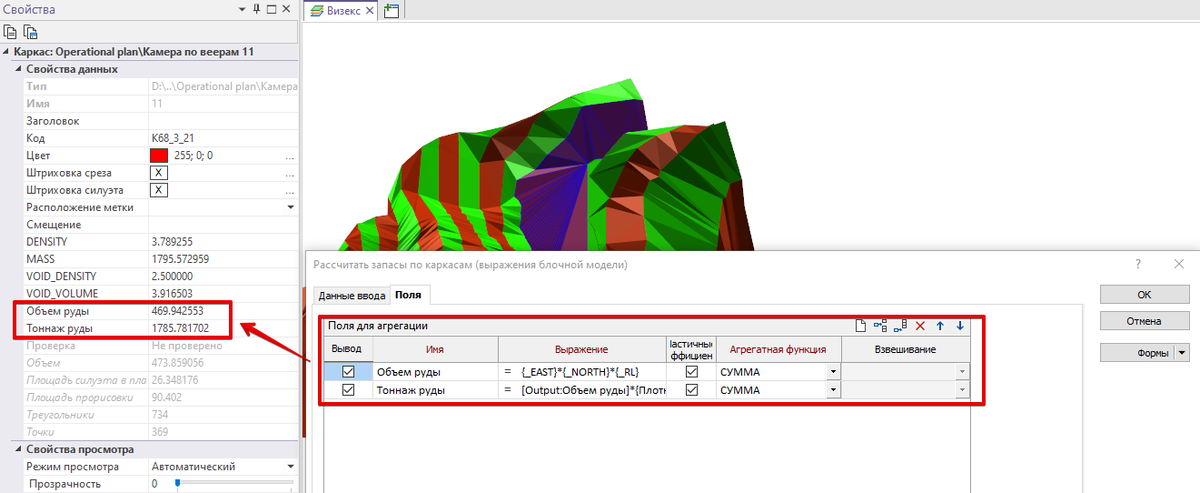Close the Рассчитать запасы по каркасам dialog
This screenshot has width=1200, height=493.
(1178, 264)
